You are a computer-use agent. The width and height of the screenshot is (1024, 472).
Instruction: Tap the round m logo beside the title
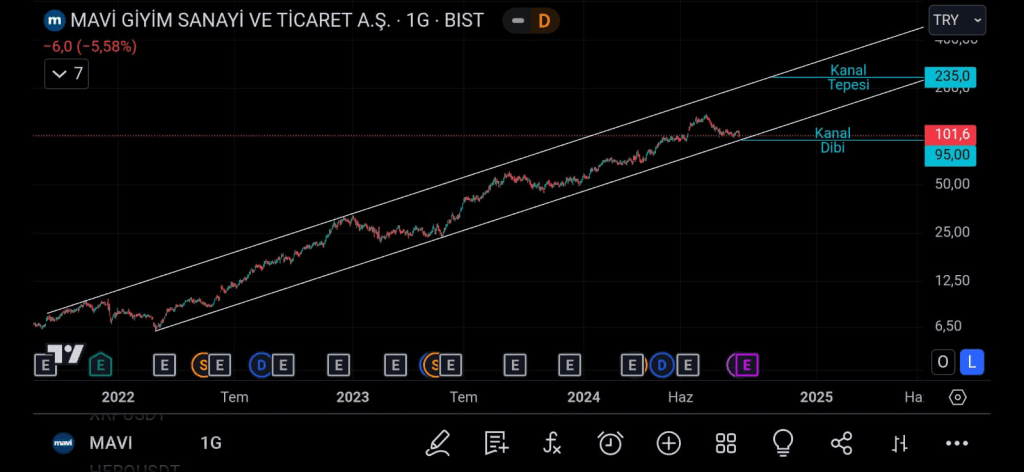pyautogui.click(x=54, y=20)
